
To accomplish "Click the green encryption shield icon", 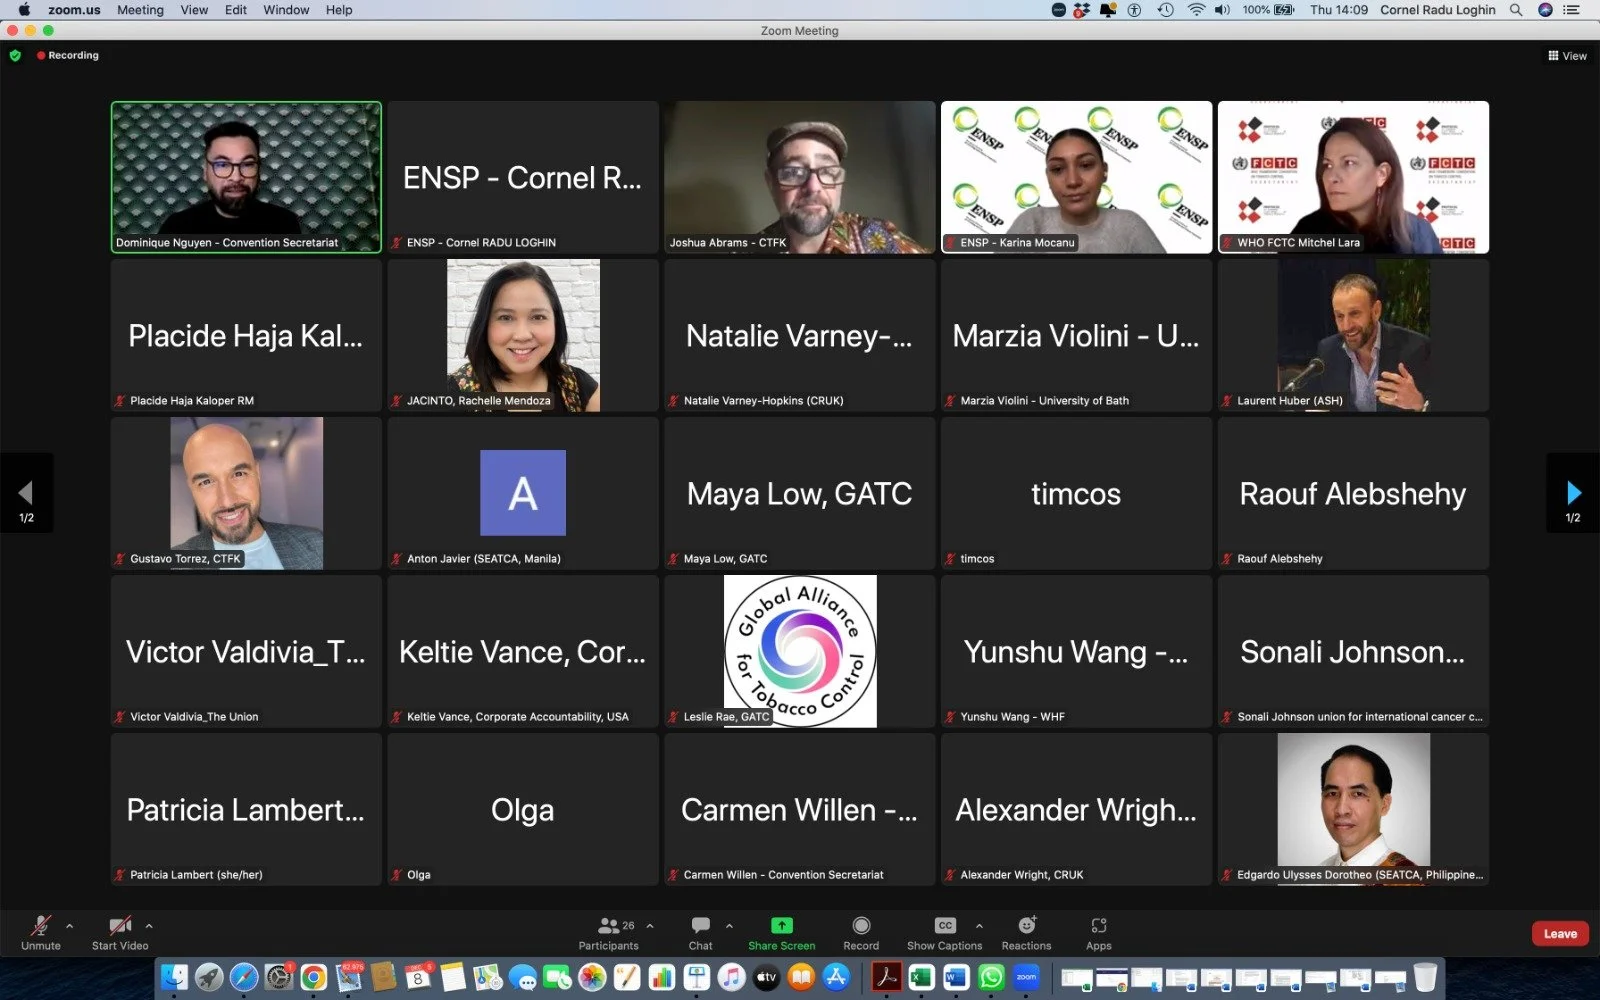I will (x=15, y=56).
